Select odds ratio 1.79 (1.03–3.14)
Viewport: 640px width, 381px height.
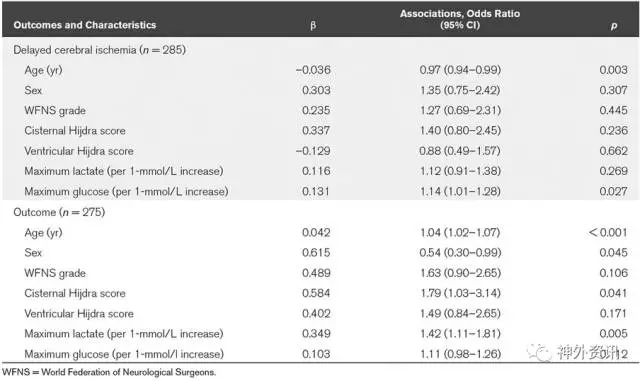point(460,293)
